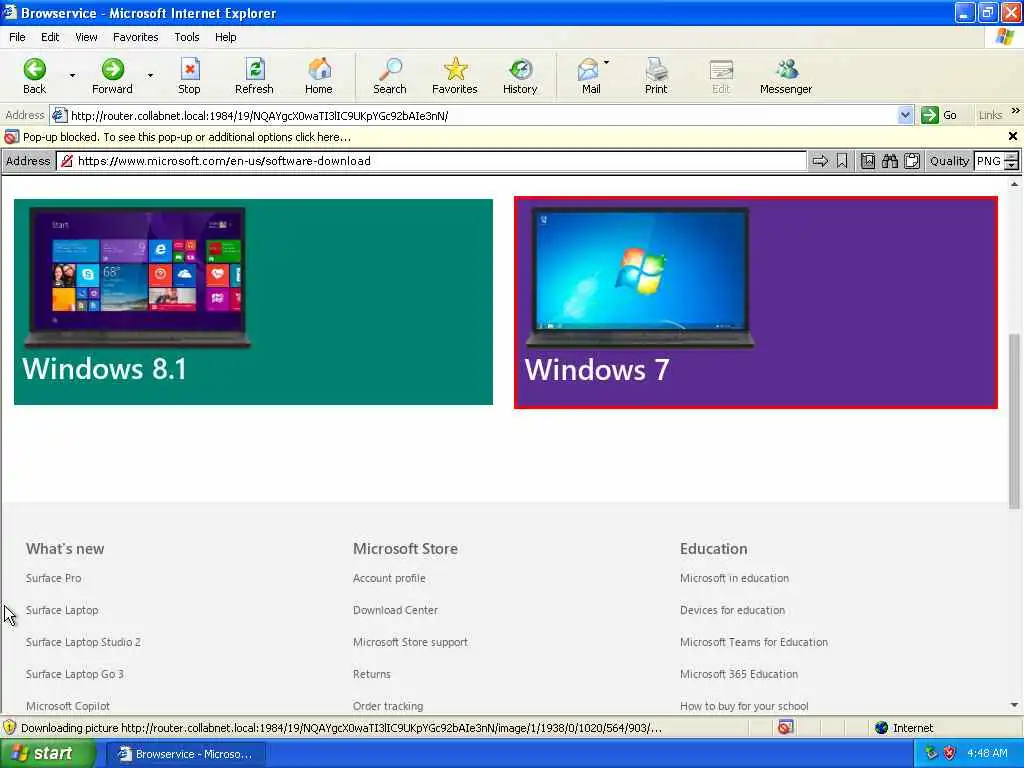The image size is (1024, 768).
Task: Open Devices for education link
Action: (x=732, y=610)
